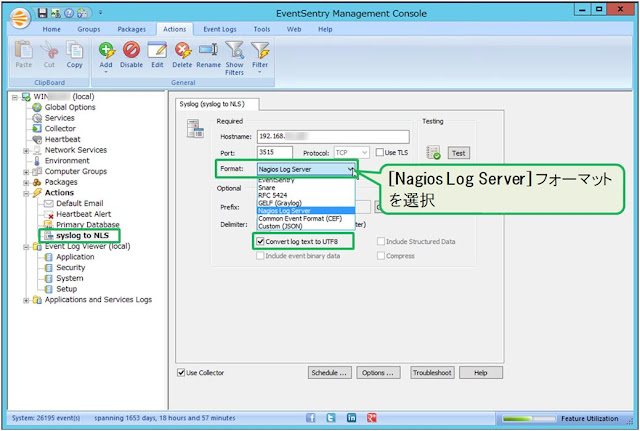
Task: Switch to the Home ribbon tab
Action: pyautogui.click(x=51, y=29)
